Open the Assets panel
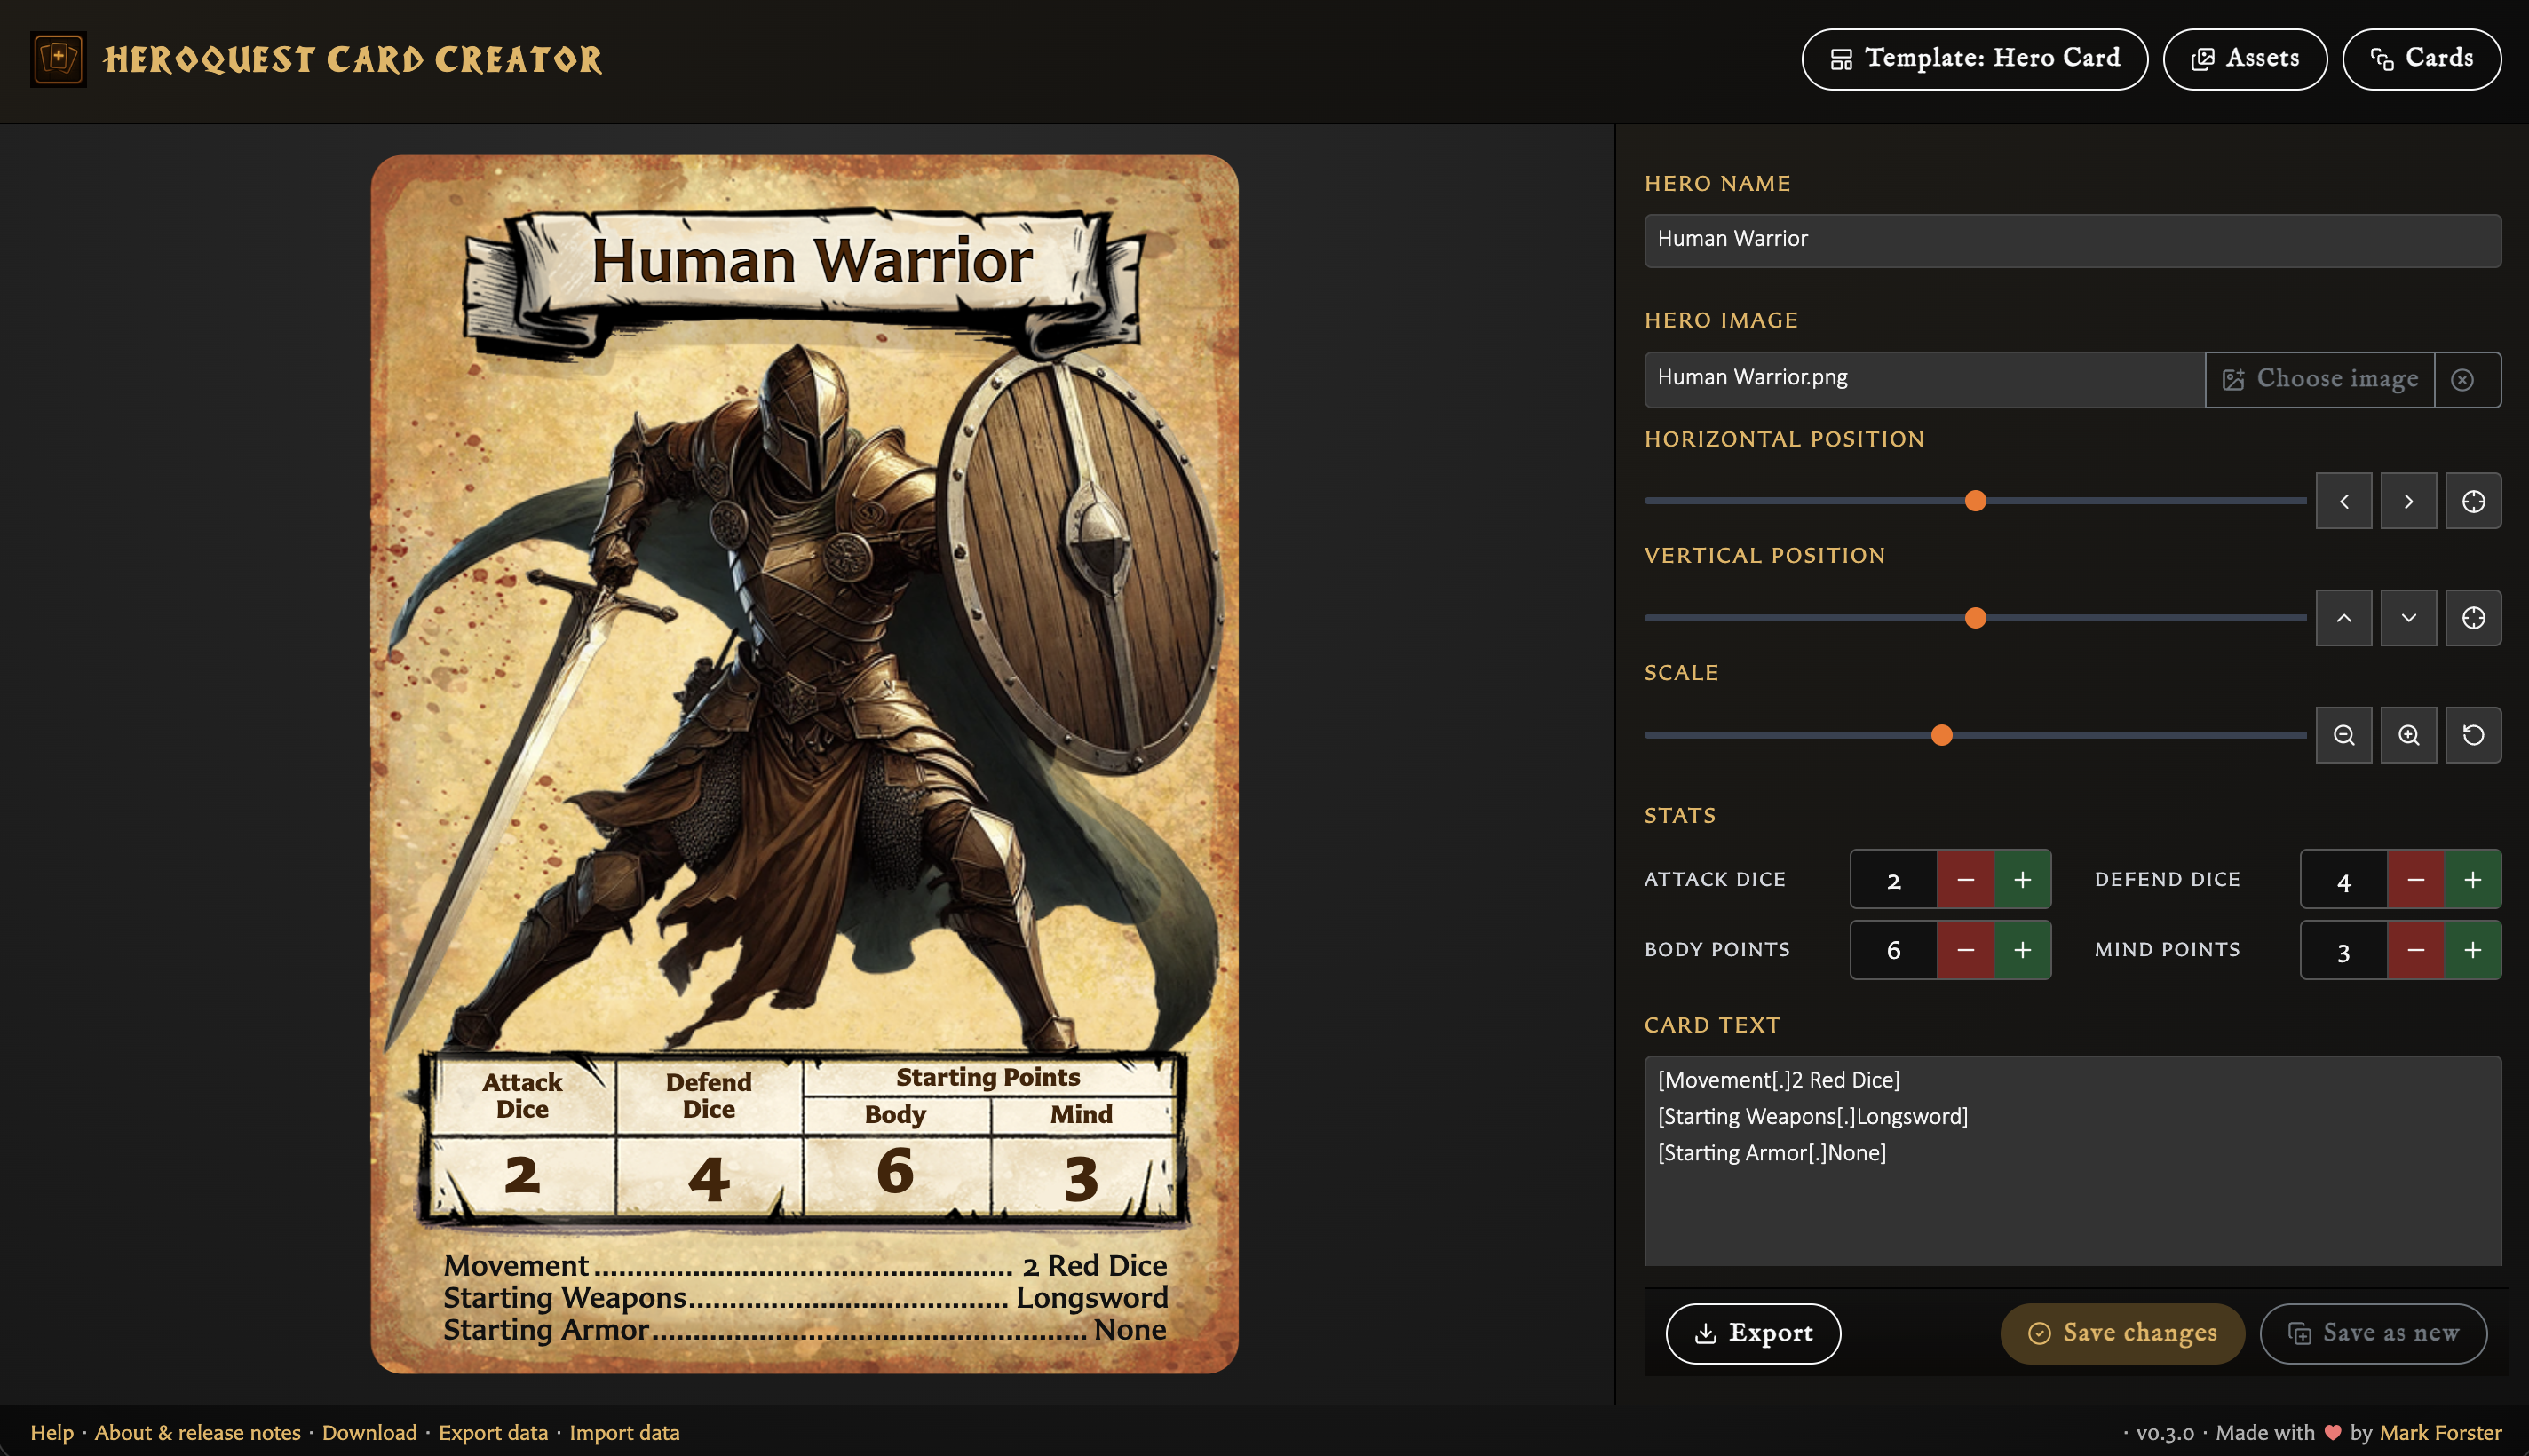This screenshot has width=2529, height=1456. [x=2244, y=59]
